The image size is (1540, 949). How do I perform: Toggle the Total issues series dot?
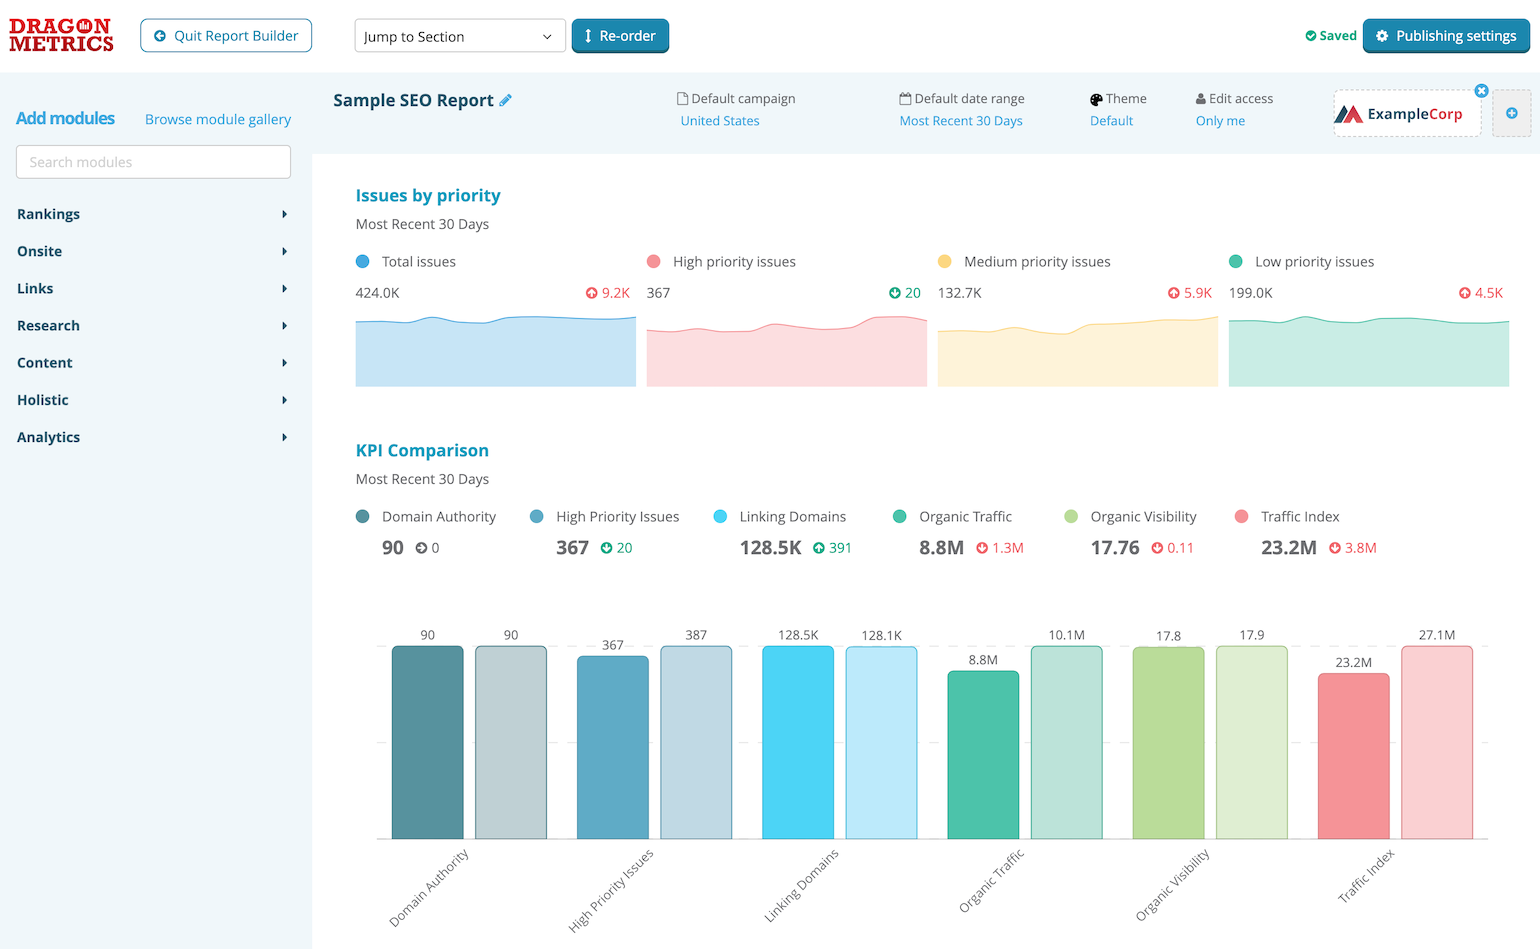click(362, 261)
